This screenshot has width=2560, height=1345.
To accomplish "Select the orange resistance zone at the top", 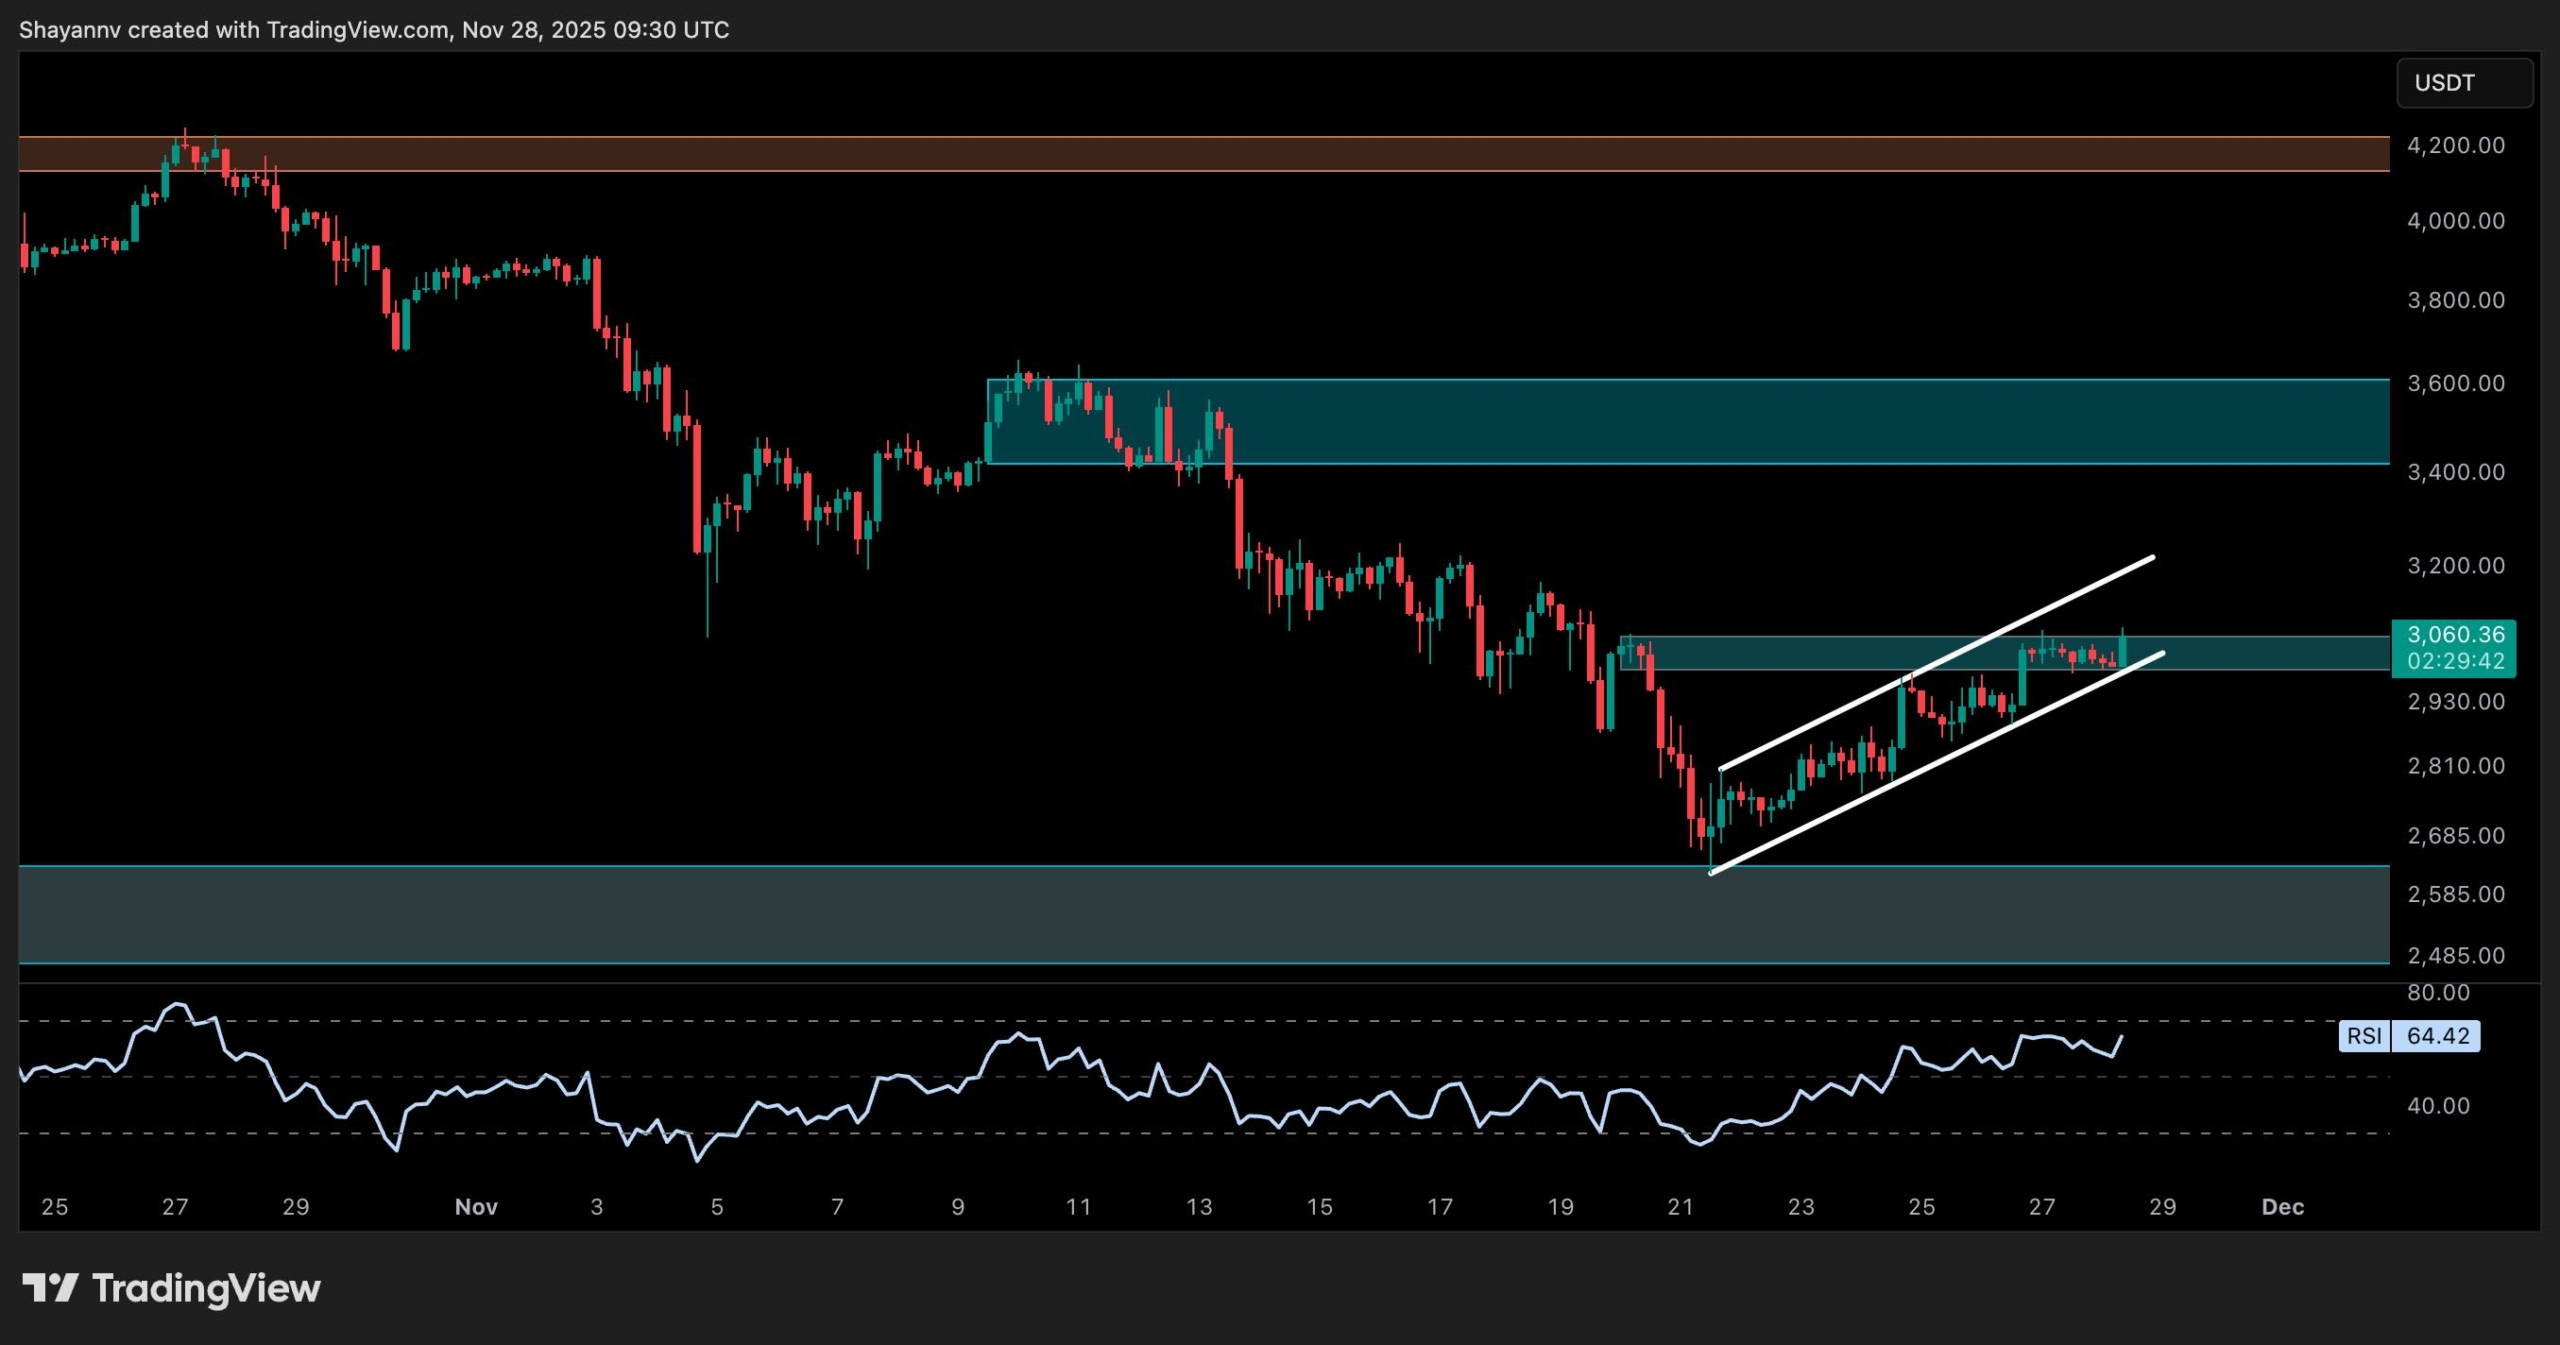I will pyautogui.click(x=1200, y=154).
